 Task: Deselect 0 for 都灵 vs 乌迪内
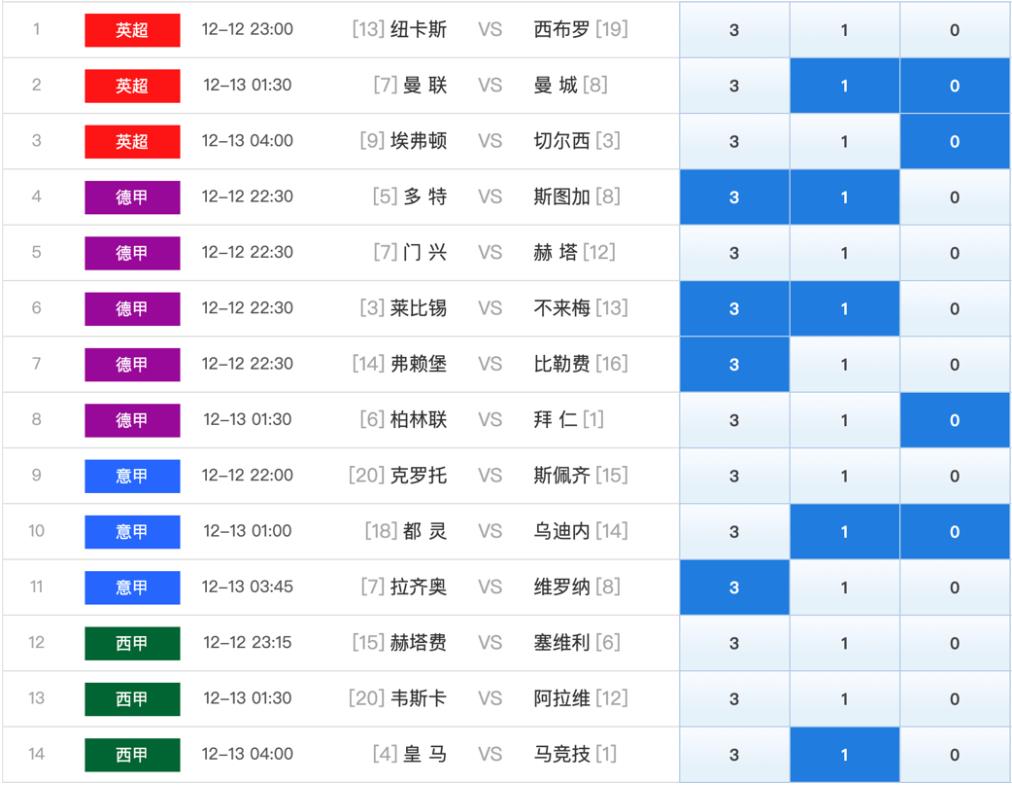pos(955,532)
